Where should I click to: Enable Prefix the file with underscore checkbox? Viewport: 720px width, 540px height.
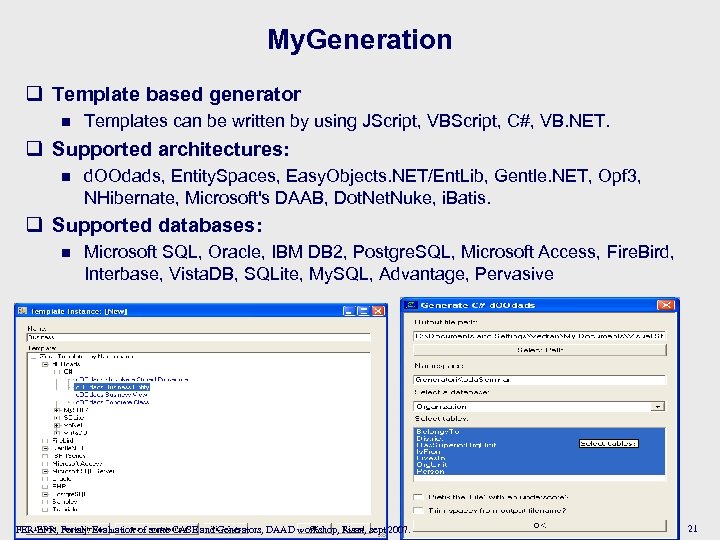[x=418, y=497]
